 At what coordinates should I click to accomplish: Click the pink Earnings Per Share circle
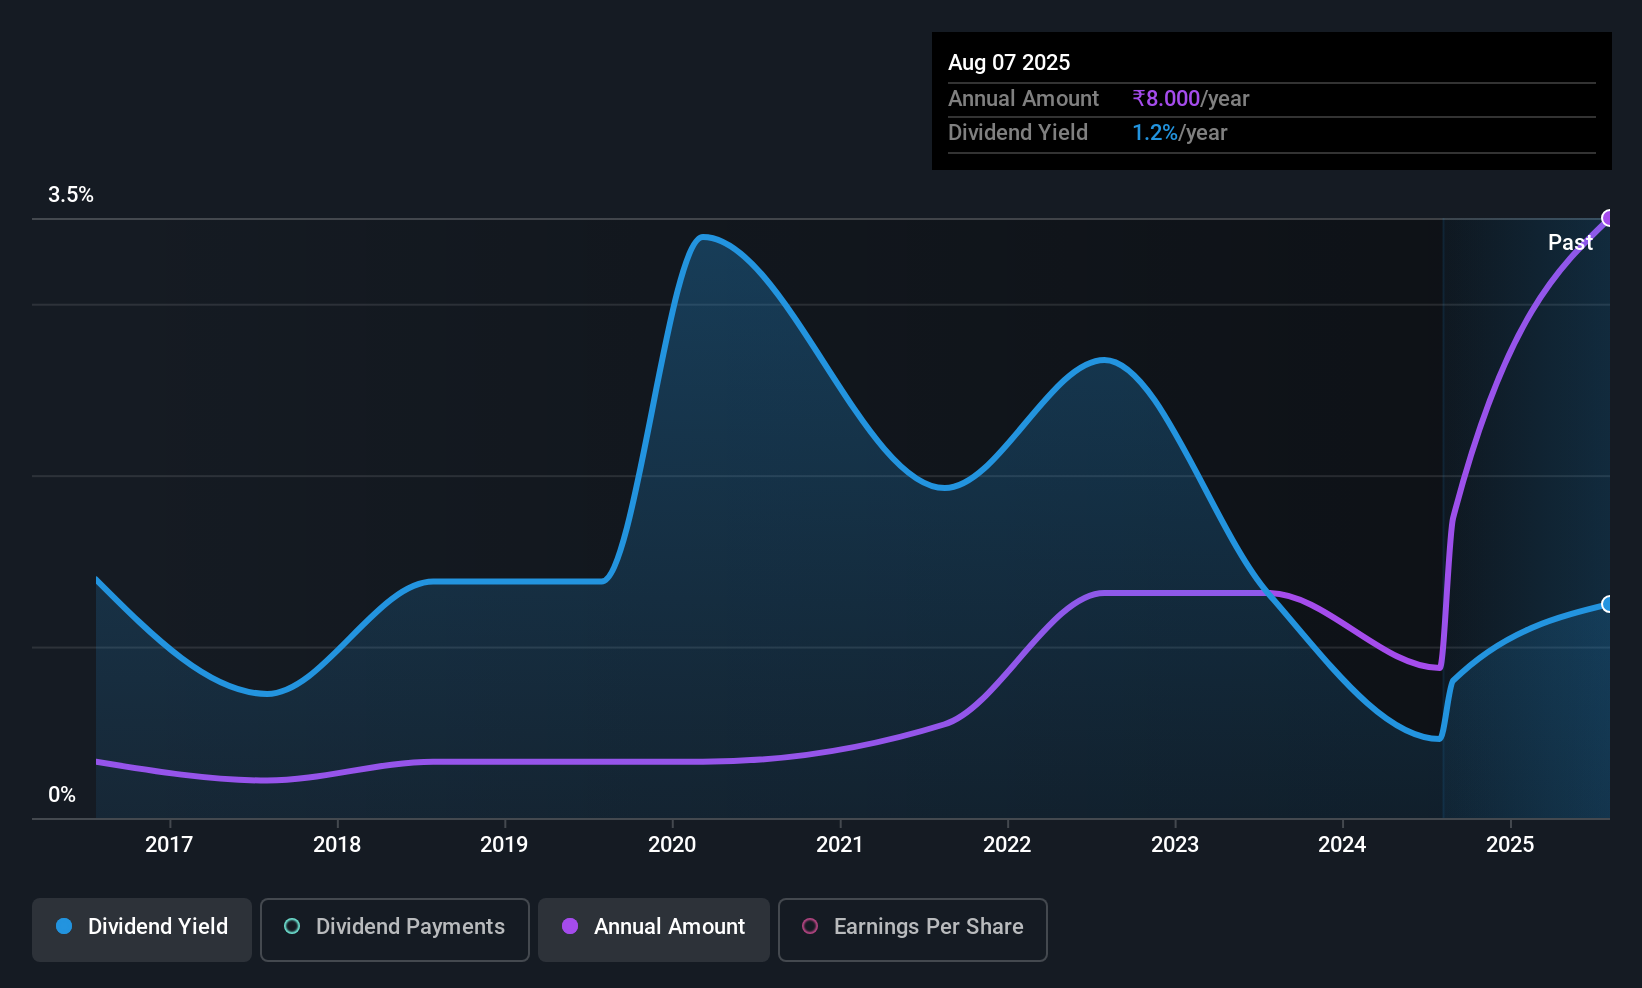tap(810, 926)
